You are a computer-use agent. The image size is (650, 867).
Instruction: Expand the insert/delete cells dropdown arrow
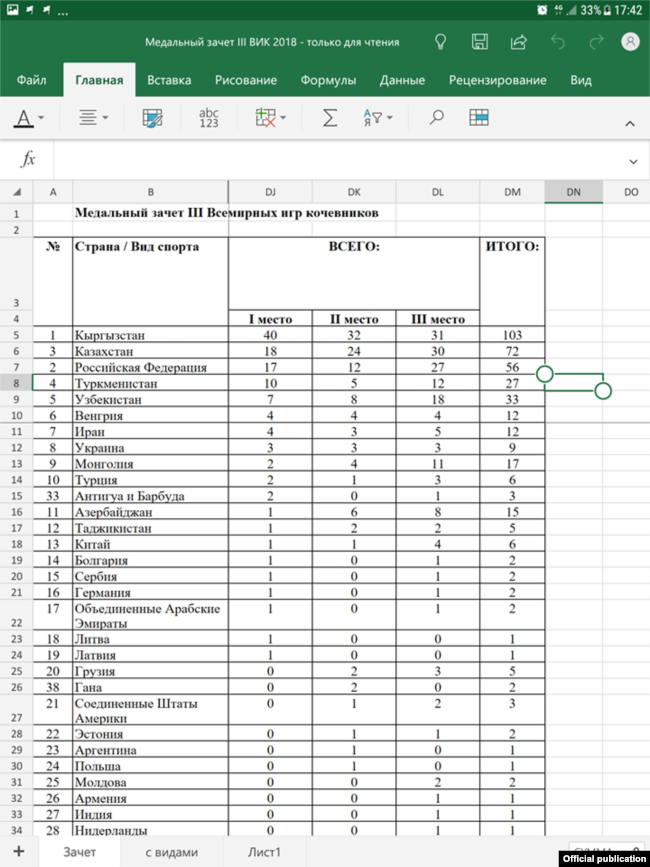pos(283,118)
